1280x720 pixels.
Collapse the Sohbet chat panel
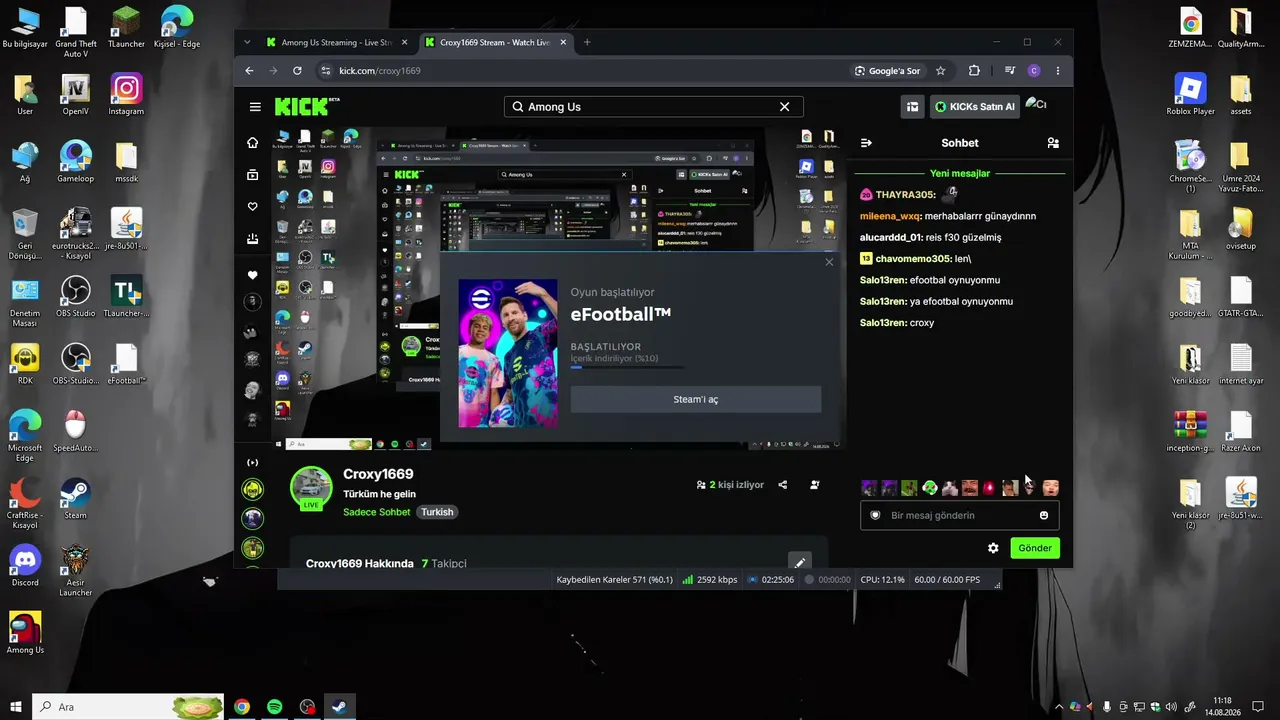pos(866,143)
